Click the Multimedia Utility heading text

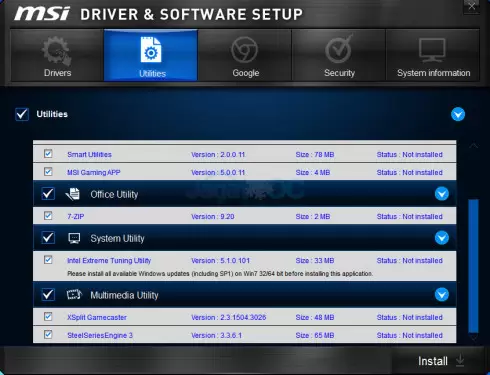124,295
